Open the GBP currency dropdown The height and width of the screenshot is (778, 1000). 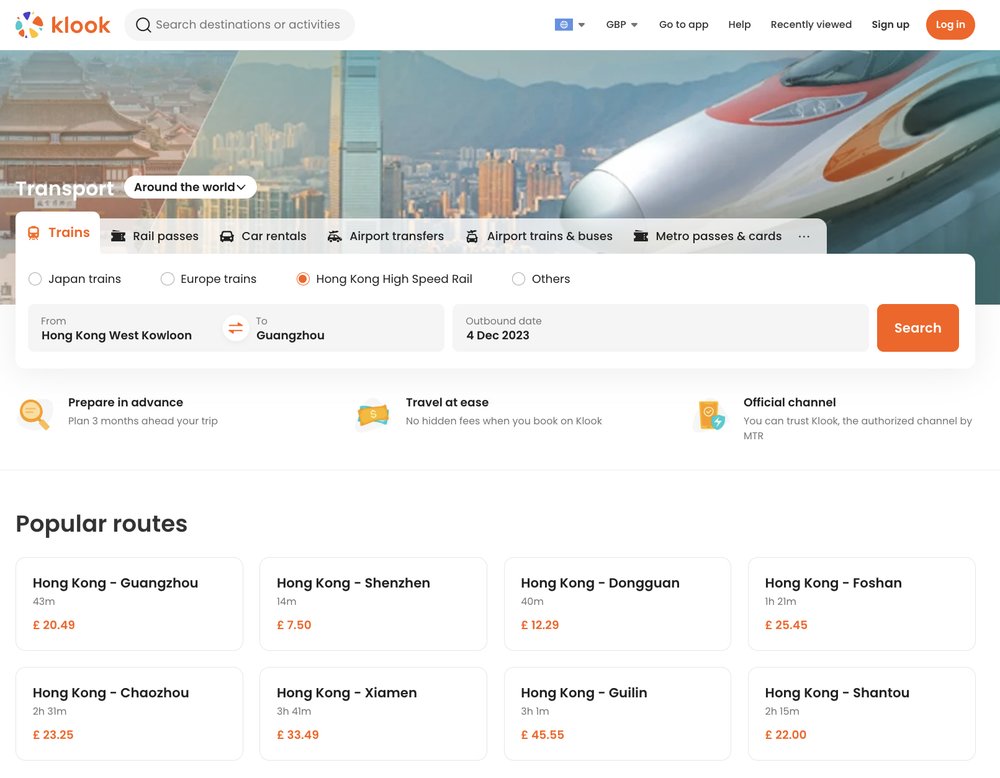pyautogui.click(x=620, y=24)
